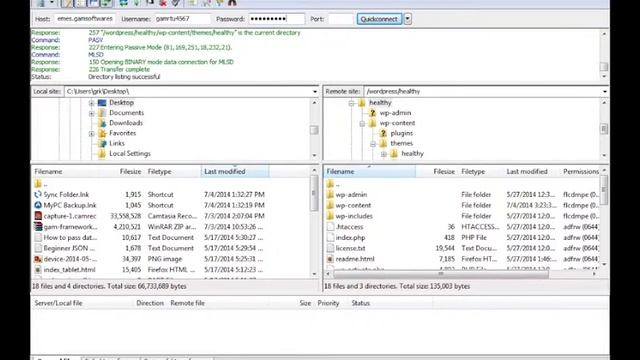This screenshot has width=640, height=360.
Task: Open remote file search binoculars icon
Action: pyautogui.click(x=232, y=3)
